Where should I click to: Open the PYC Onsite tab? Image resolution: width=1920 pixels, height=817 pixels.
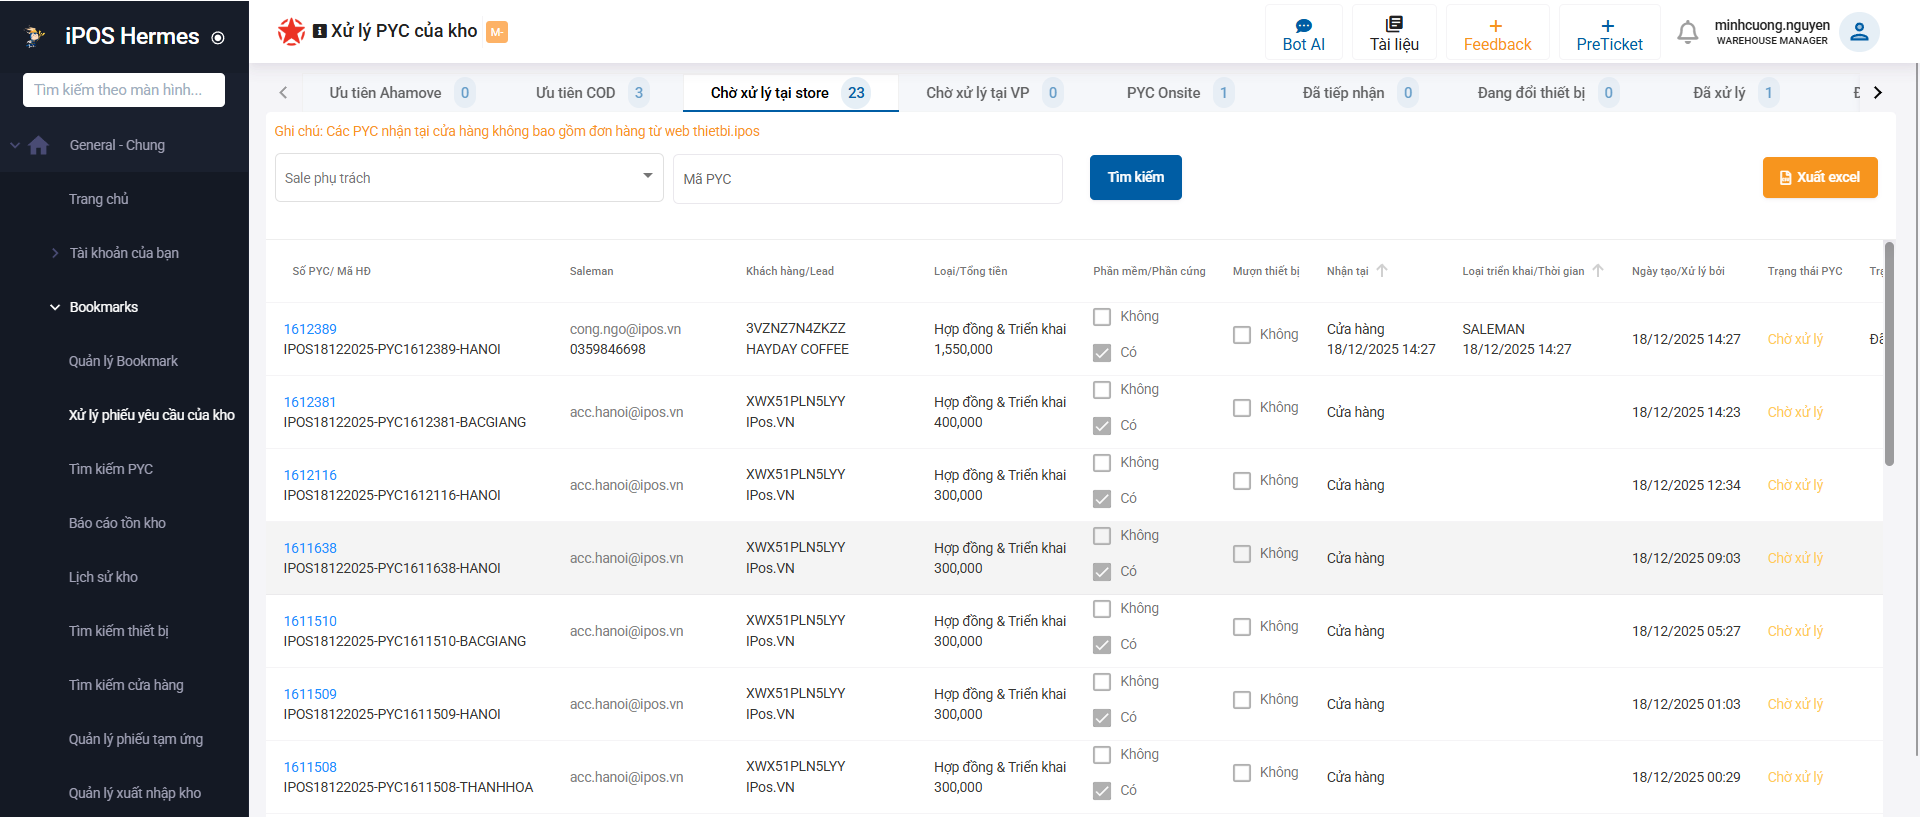1179,93
